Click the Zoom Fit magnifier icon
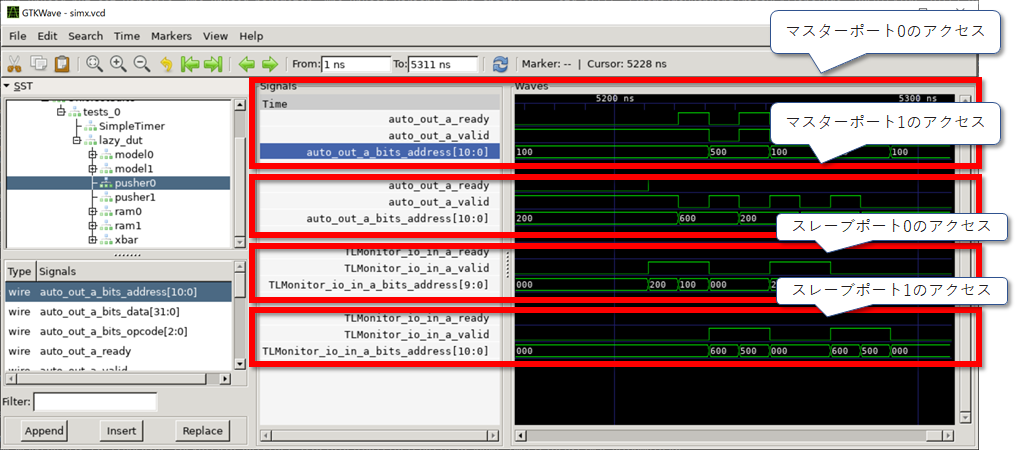Image resolution: width=1017 pixels, height=450 pixels. click(x=95, y=64)
